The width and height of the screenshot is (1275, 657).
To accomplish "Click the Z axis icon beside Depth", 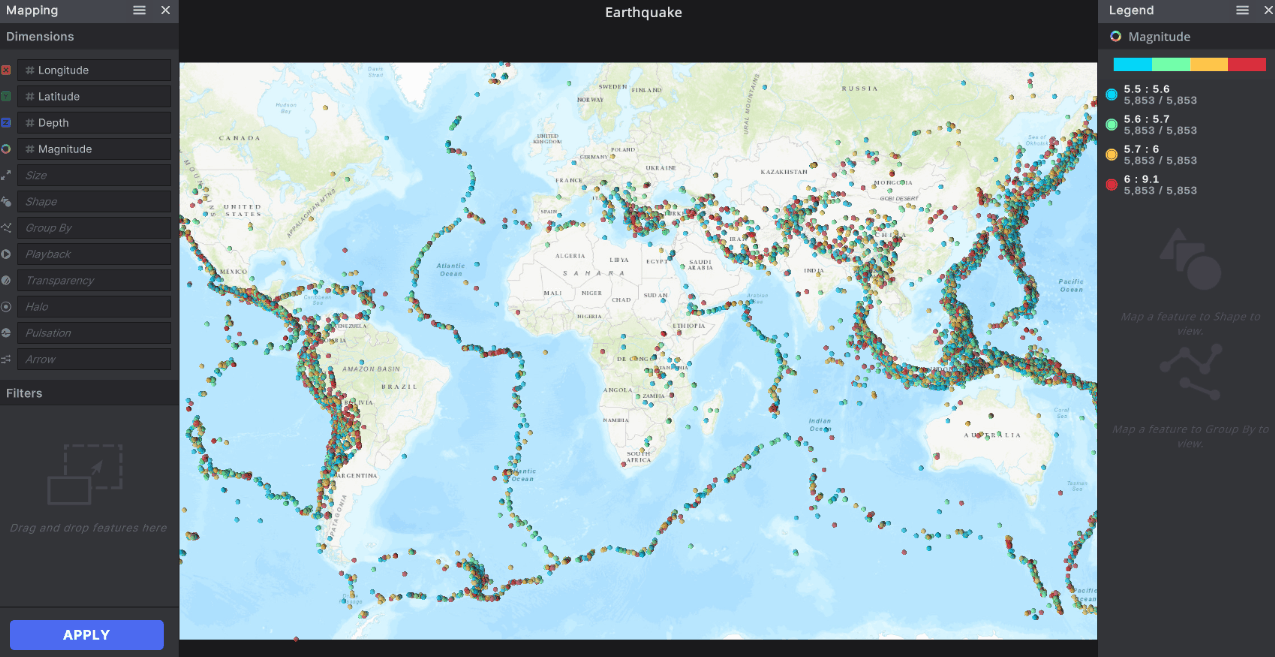I will [x=6, y=123].
